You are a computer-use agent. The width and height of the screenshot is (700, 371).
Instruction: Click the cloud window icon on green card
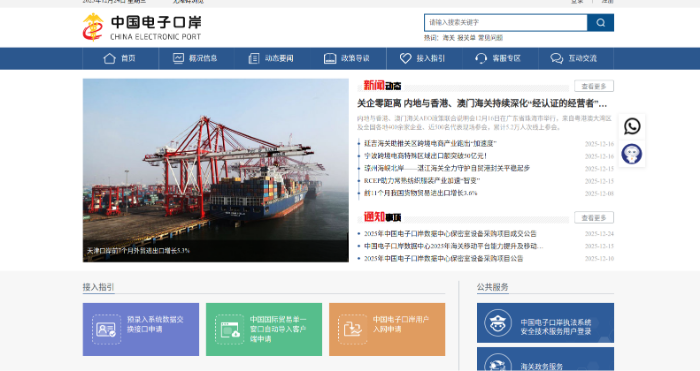[x=229, y=329]
